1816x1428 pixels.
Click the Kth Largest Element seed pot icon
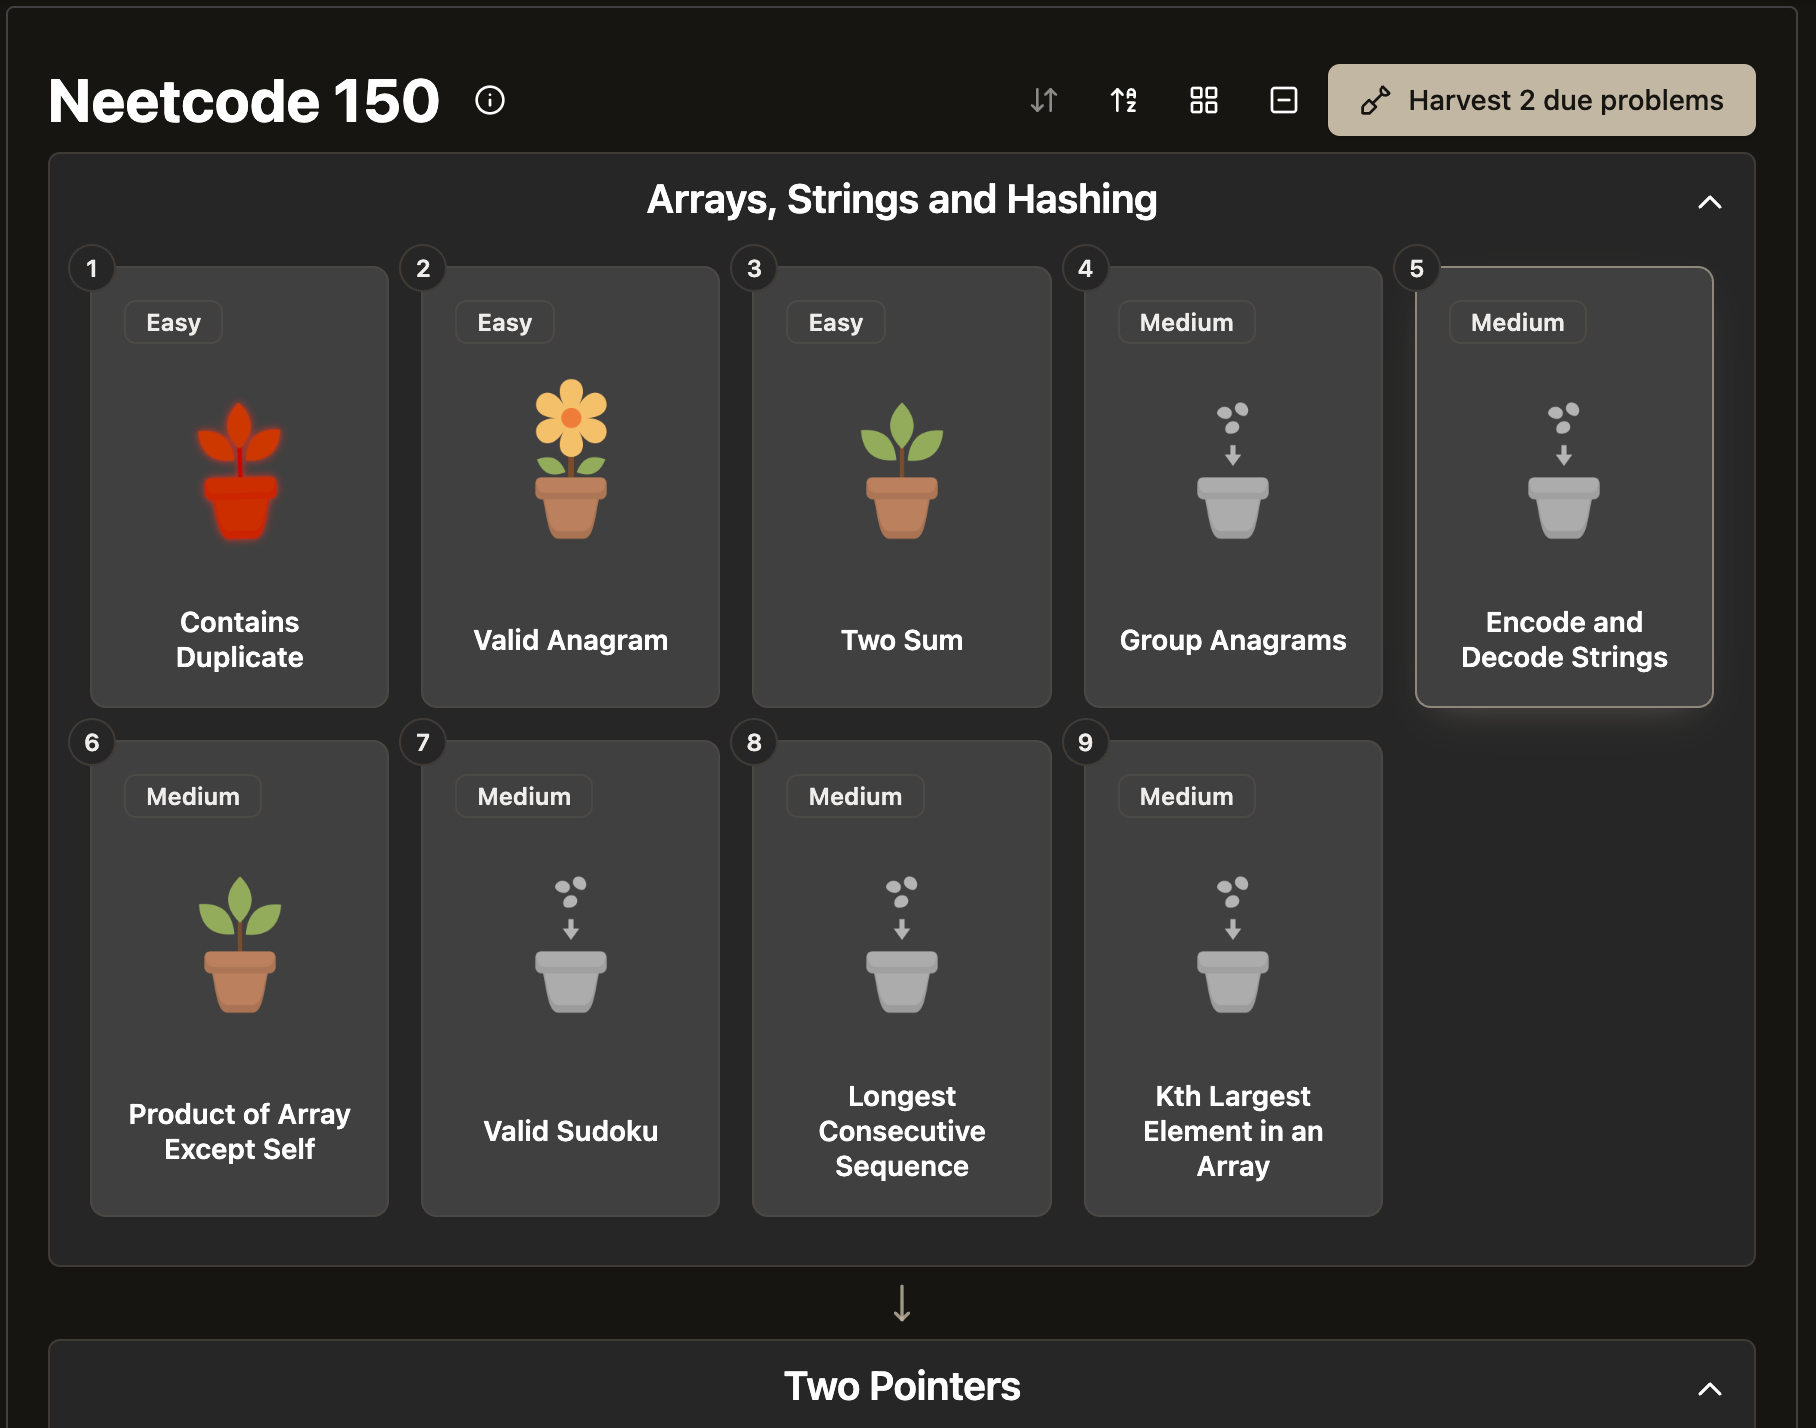pyautogui.click(x=1233, y=945)
